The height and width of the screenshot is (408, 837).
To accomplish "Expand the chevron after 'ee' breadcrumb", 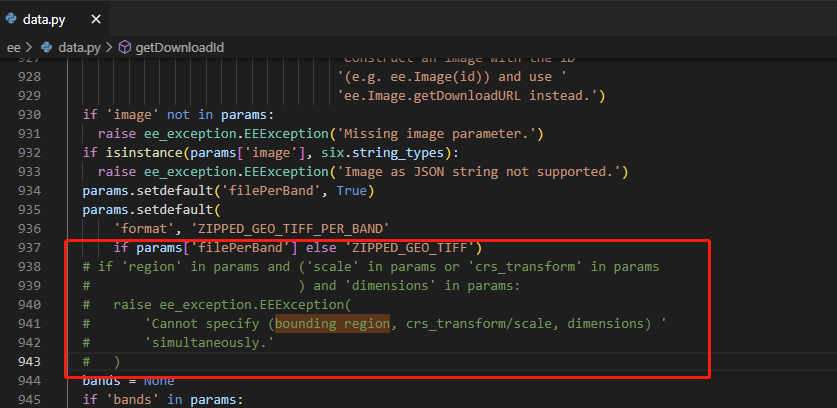I will coord(29,48).
